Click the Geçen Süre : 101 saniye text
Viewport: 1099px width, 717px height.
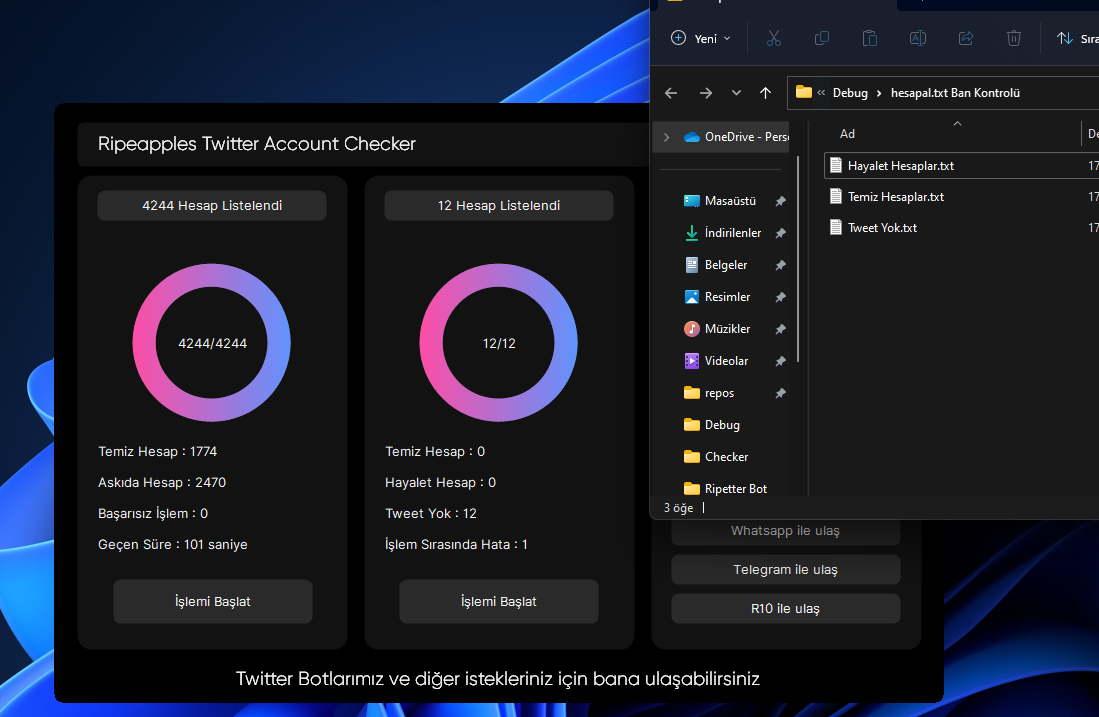click(172, 545)
